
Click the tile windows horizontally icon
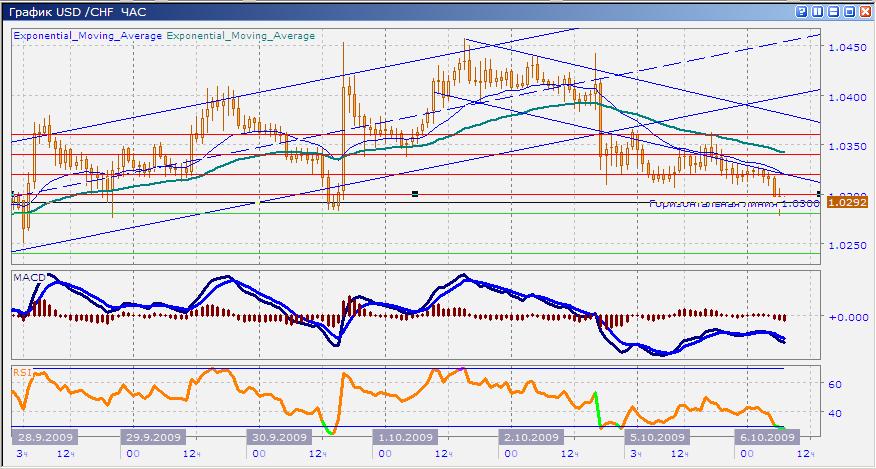tap(833, 10)
